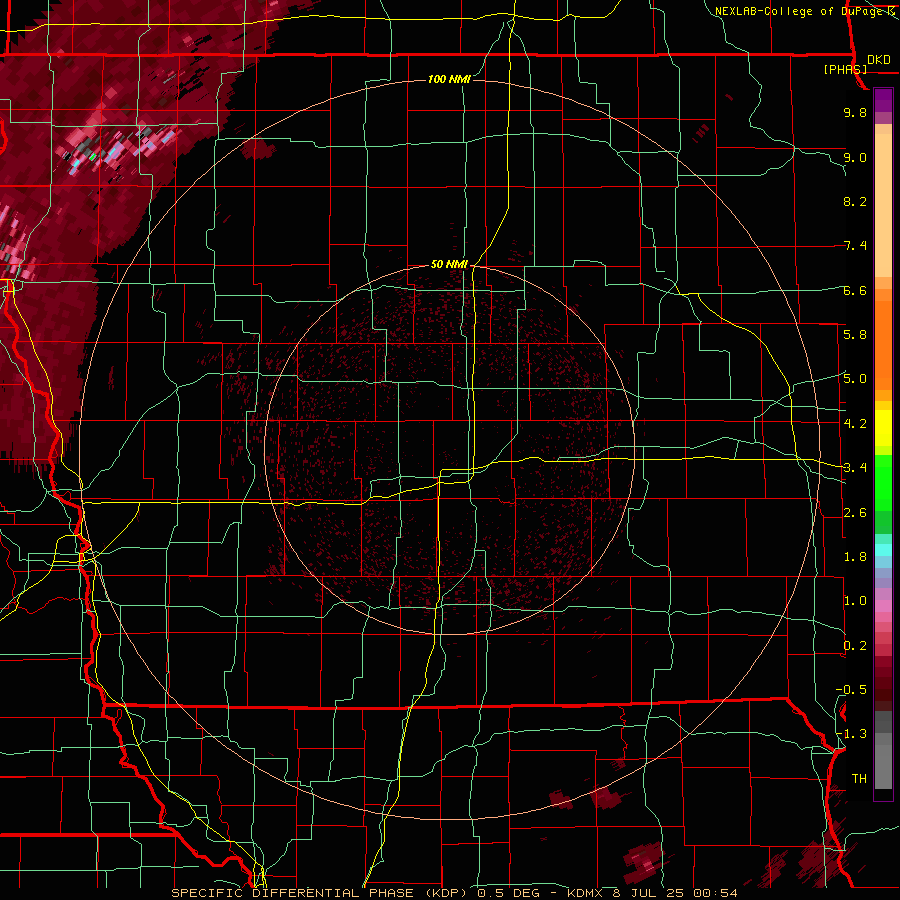900x900 pixels.
Task: Click the 0.2 scale value
Action: click(855, 646)
